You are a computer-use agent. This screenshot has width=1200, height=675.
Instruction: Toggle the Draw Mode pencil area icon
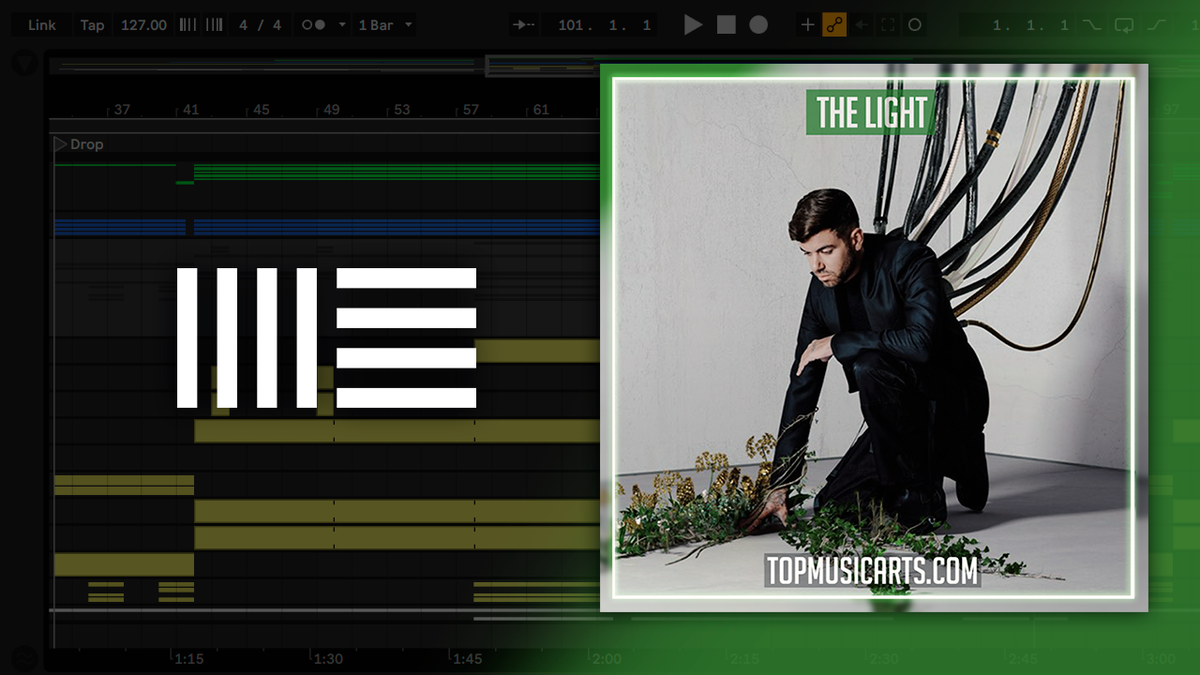tap(889, 25)
